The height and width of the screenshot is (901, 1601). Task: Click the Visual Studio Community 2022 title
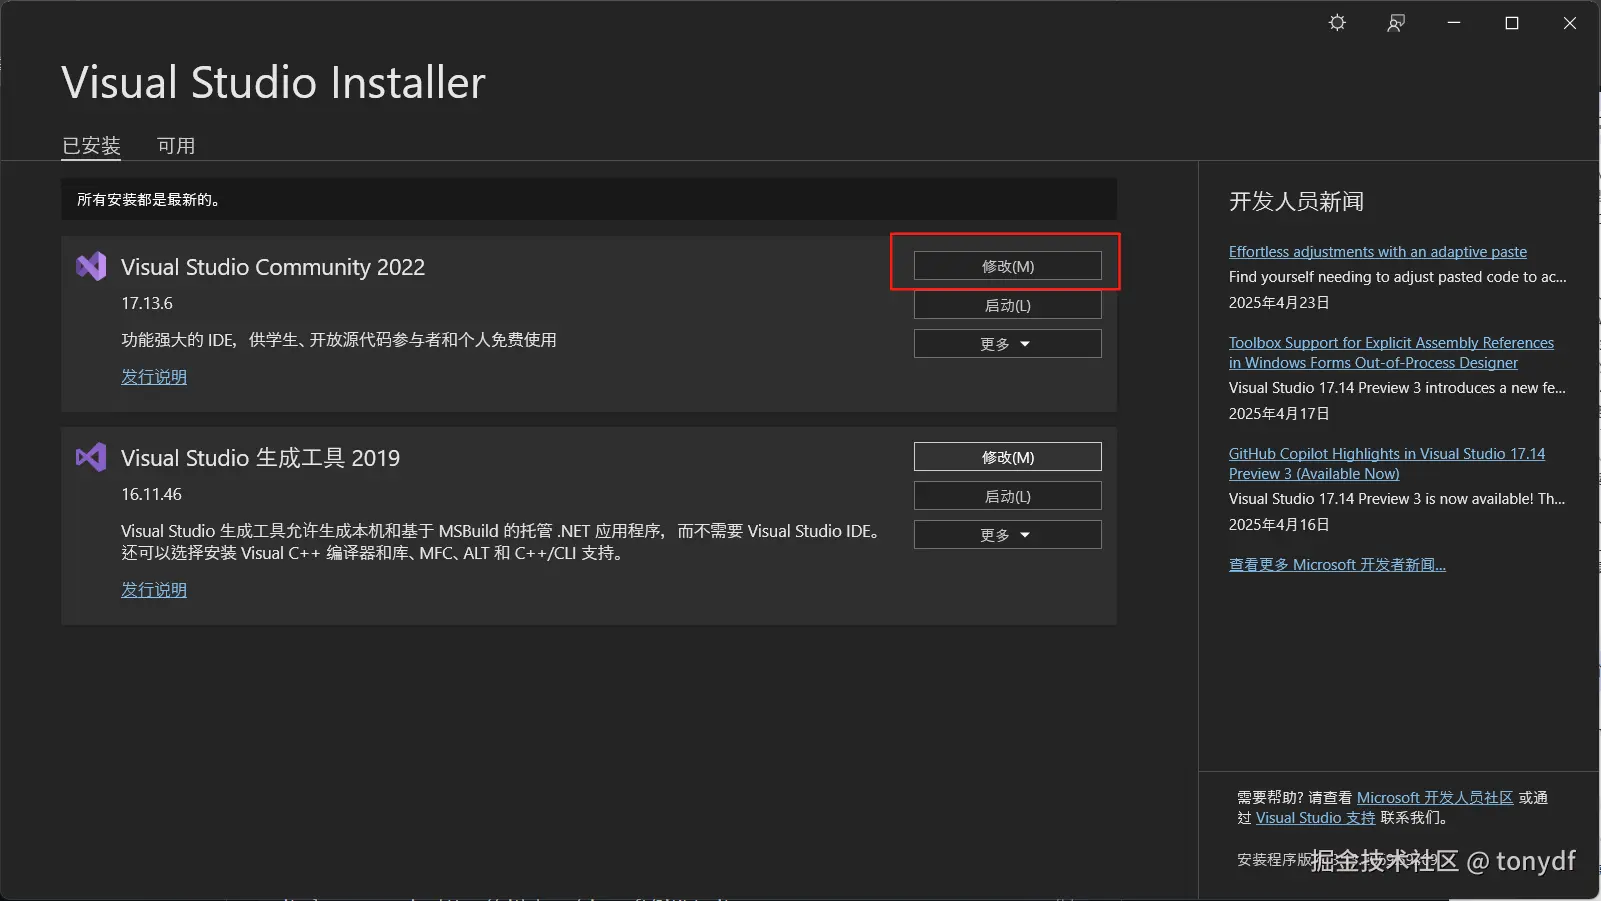[273, 267]
